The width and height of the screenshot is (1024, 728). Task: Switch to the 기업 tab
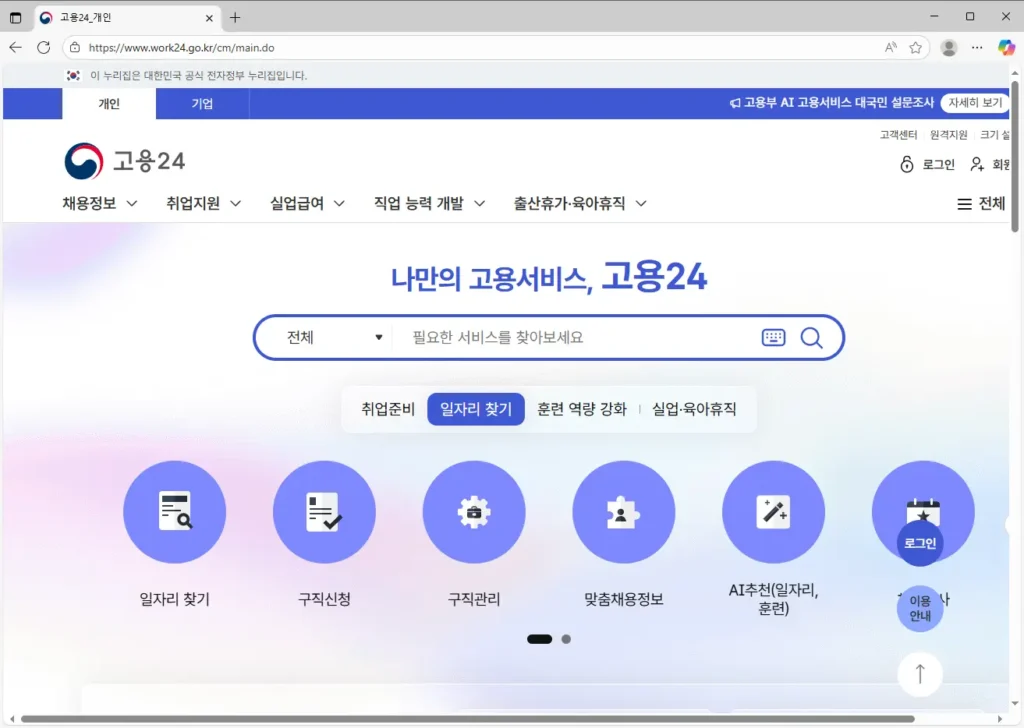tap(202, 104)
